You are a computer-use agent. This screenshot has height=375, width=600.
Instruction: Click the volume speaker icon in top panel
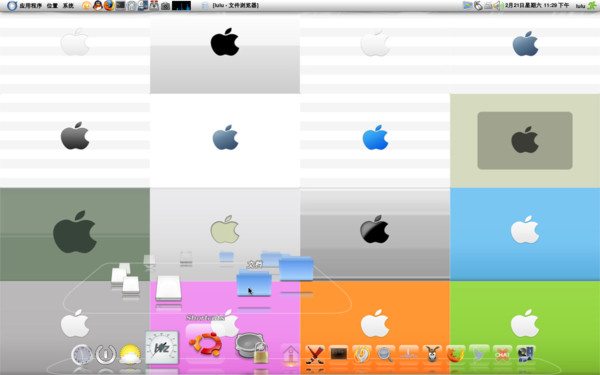[497, 6]
